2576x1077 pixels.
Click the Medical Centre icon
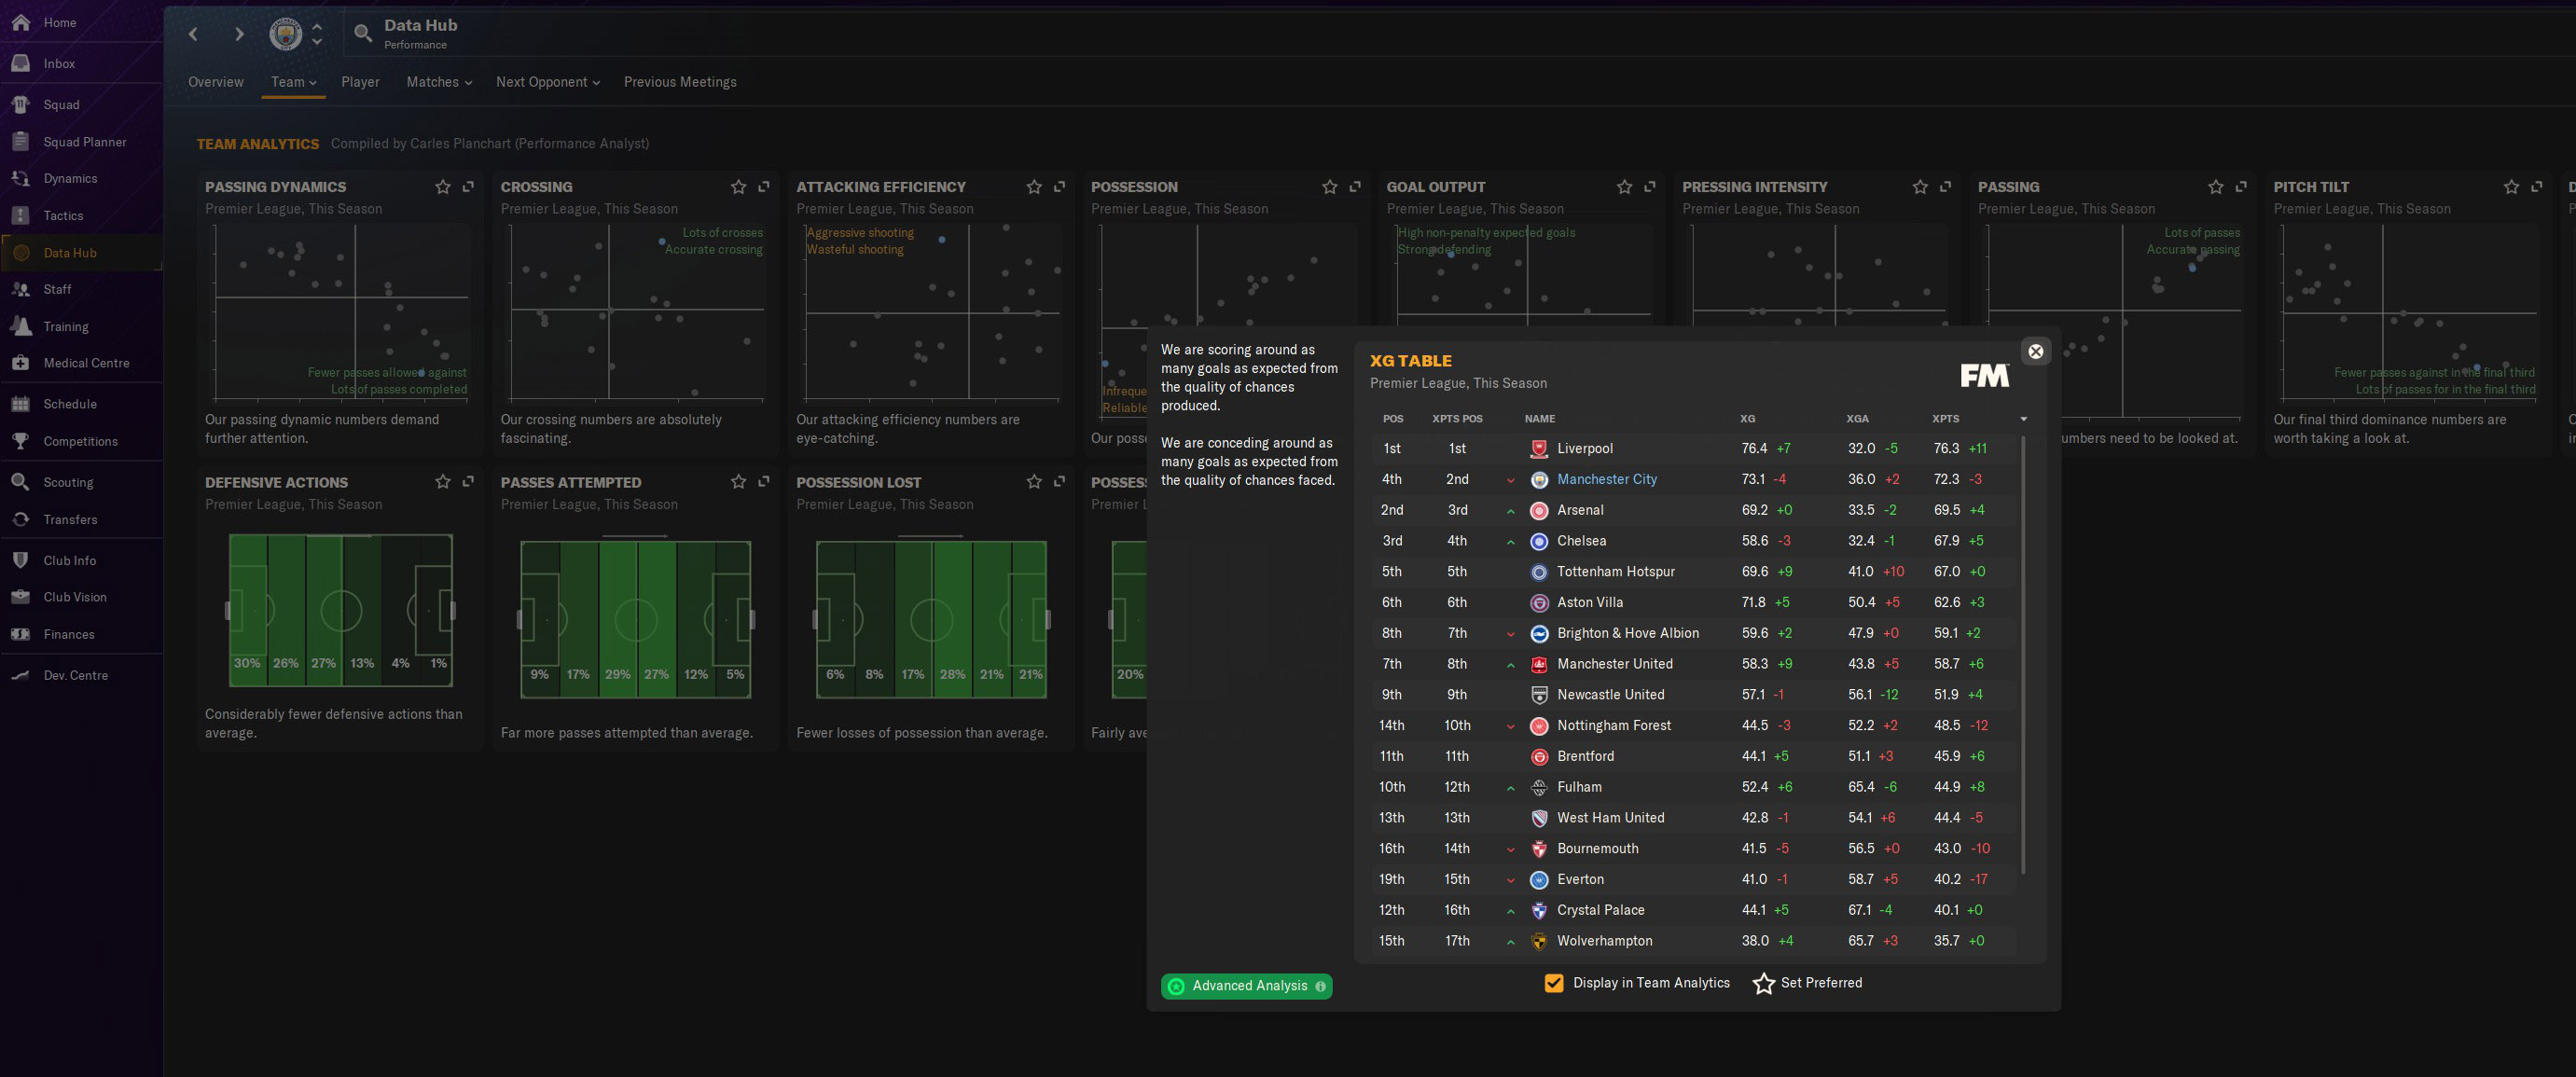20,363
